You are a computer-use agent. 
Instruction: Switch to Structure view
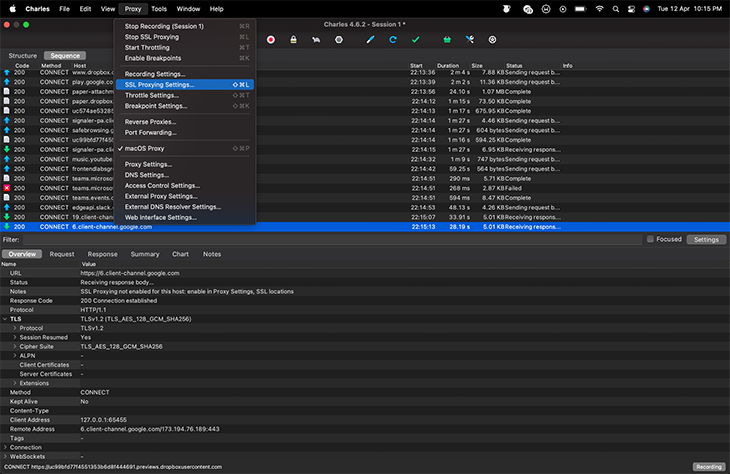22,56
